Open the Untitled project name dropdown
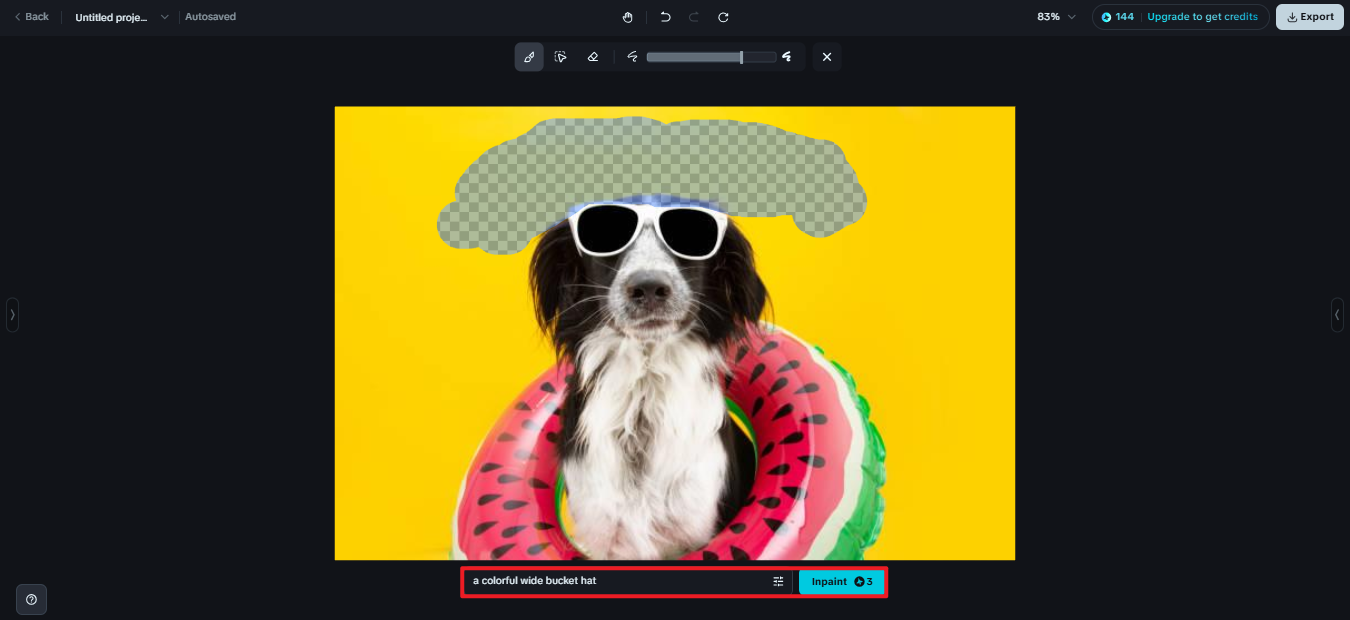Viewport: 1350px width, 620px height. (122, 17)
